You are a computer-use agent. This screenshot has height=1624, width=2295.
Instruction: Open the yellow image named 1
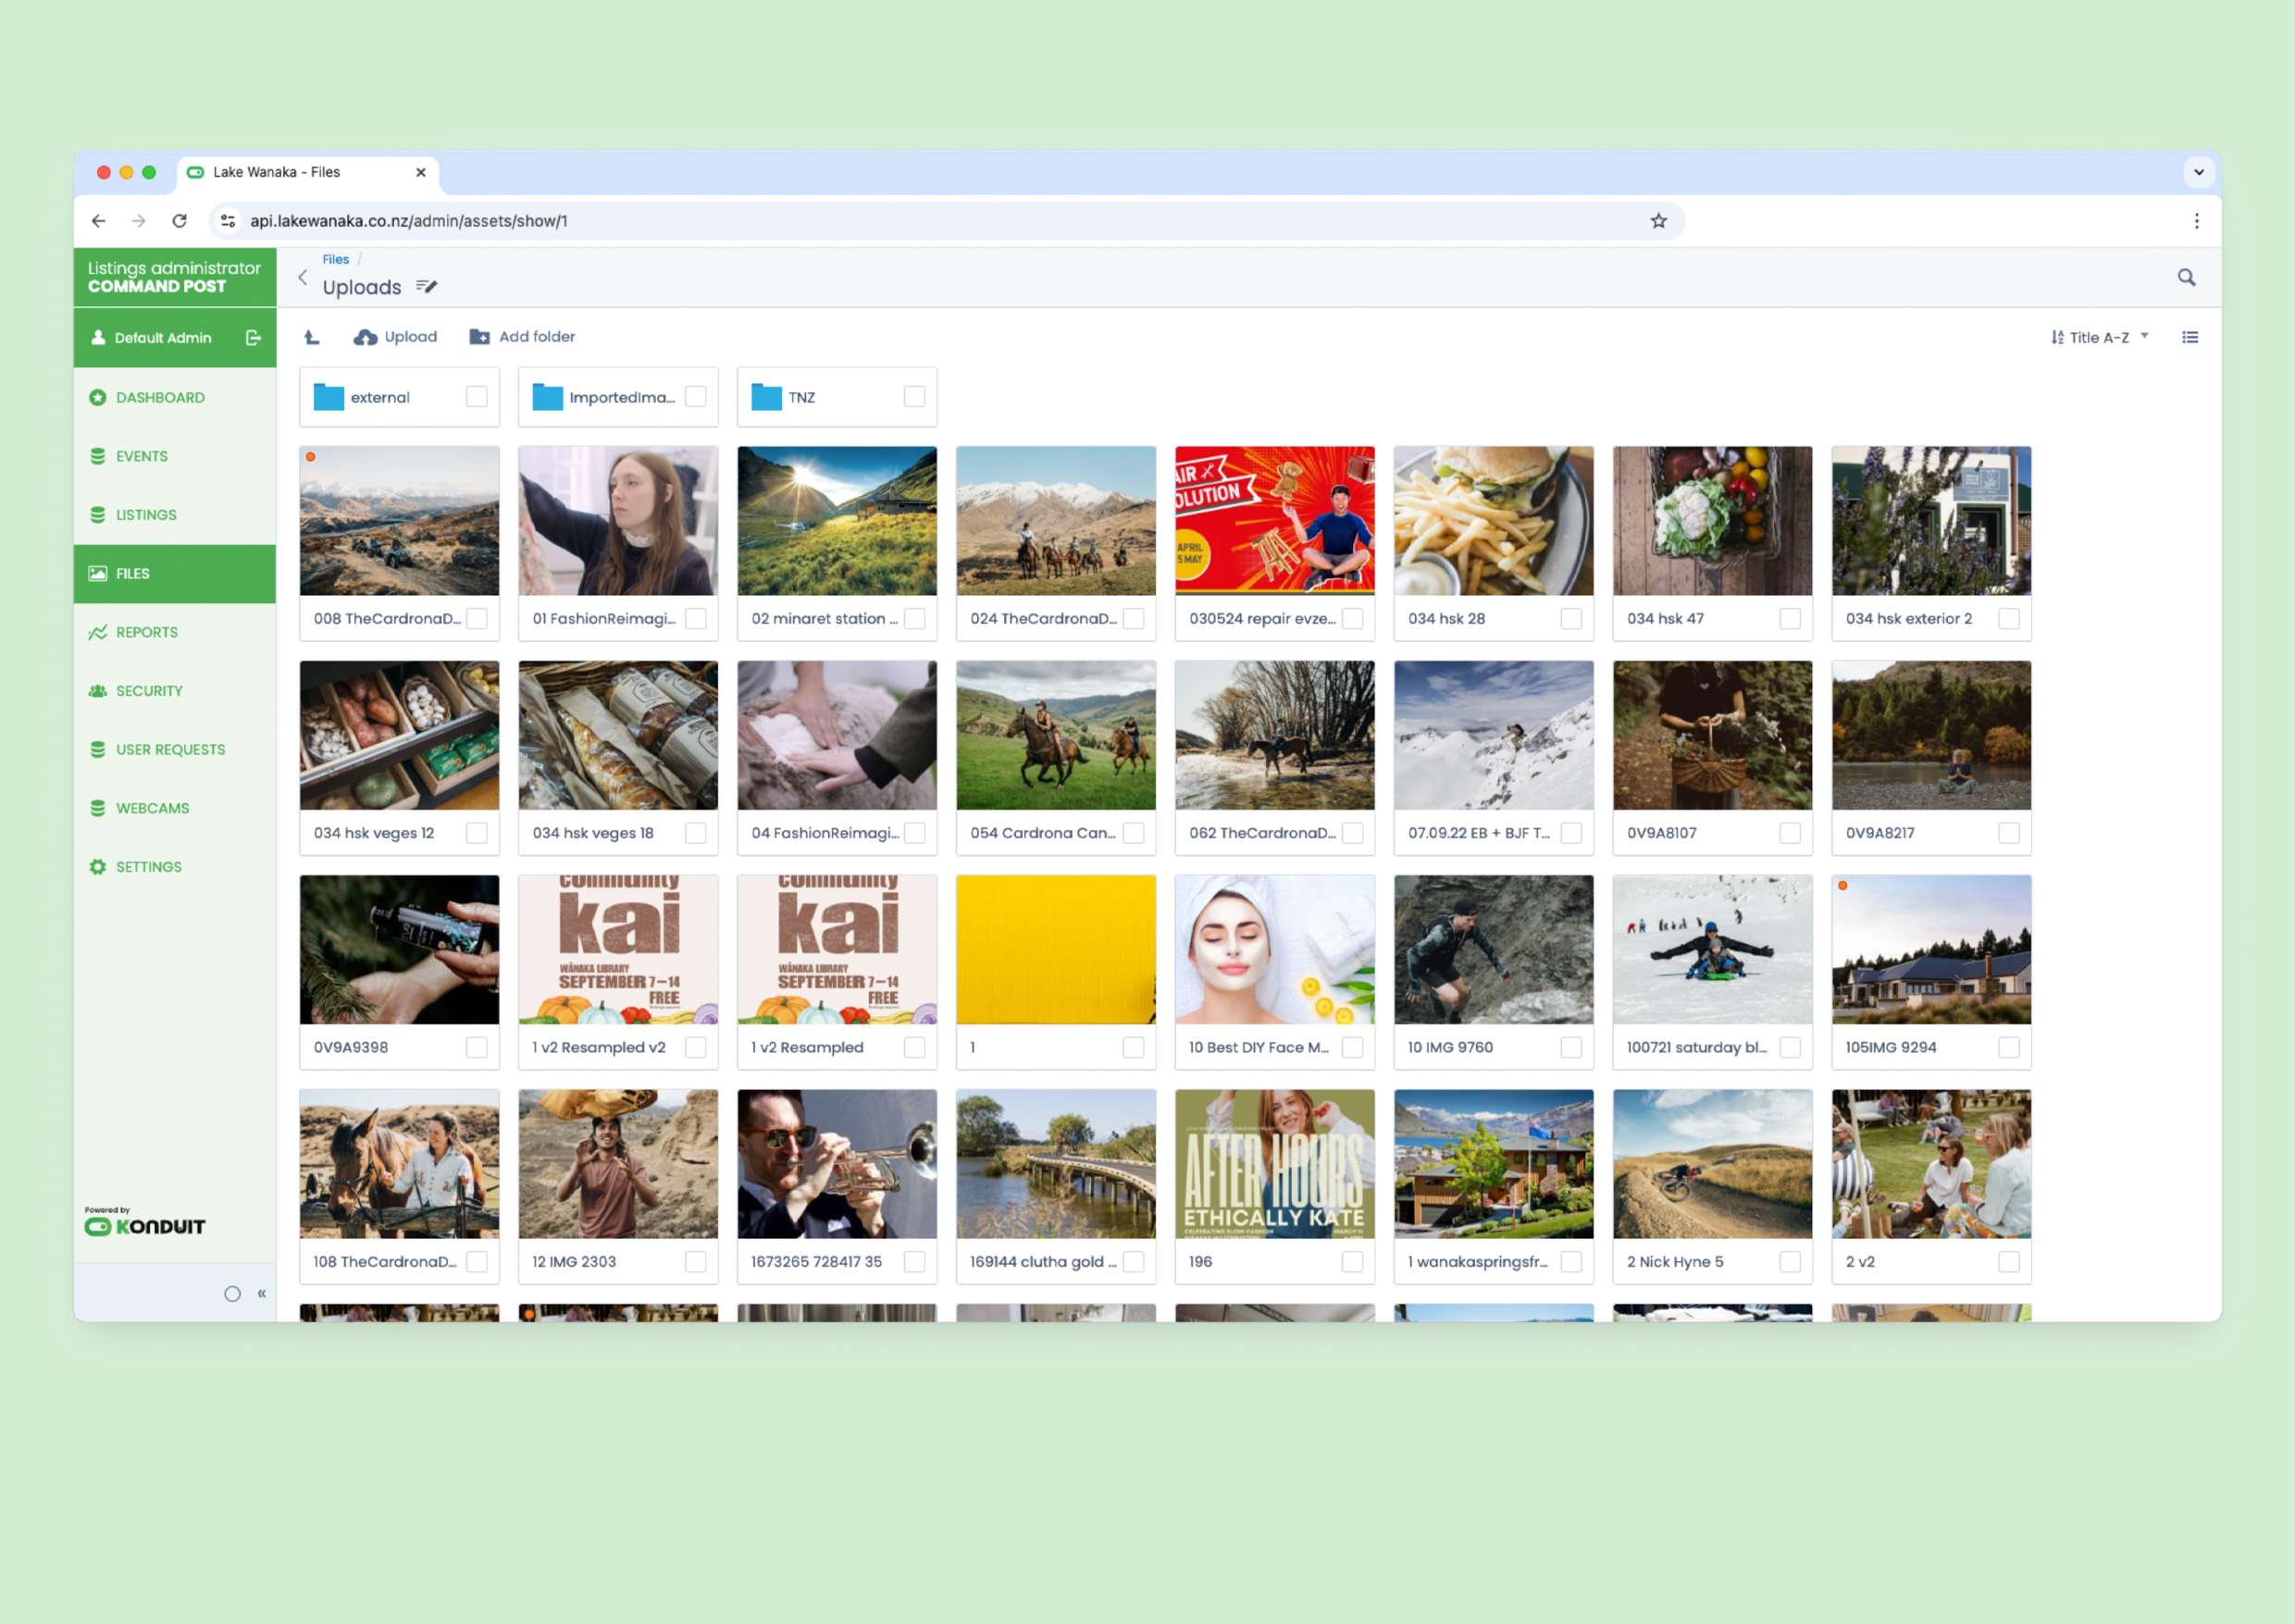1056,950
